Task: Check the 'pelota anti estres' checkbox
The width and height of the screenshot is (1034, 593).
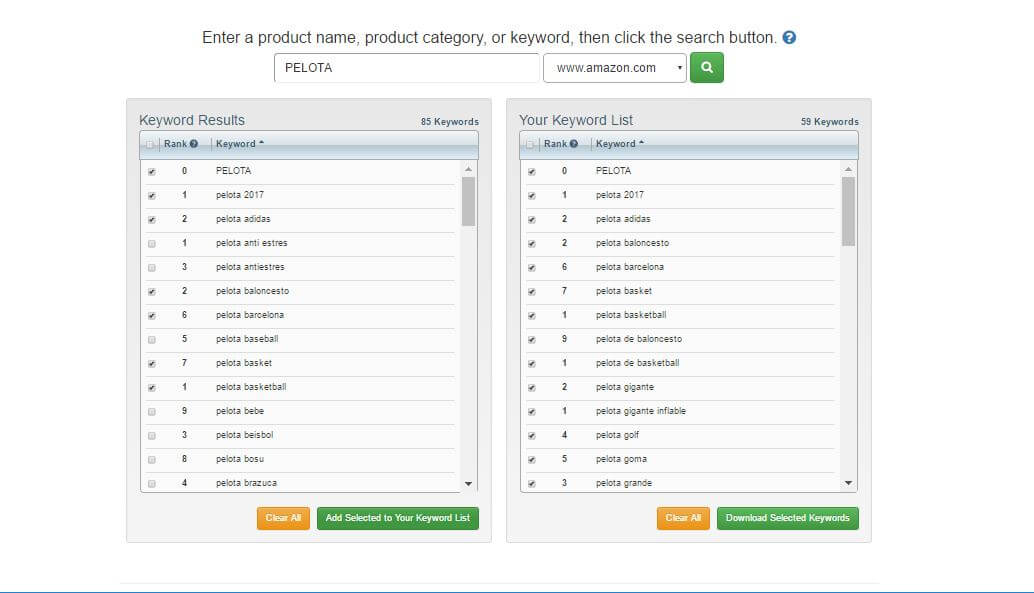Action: (151, 243)
